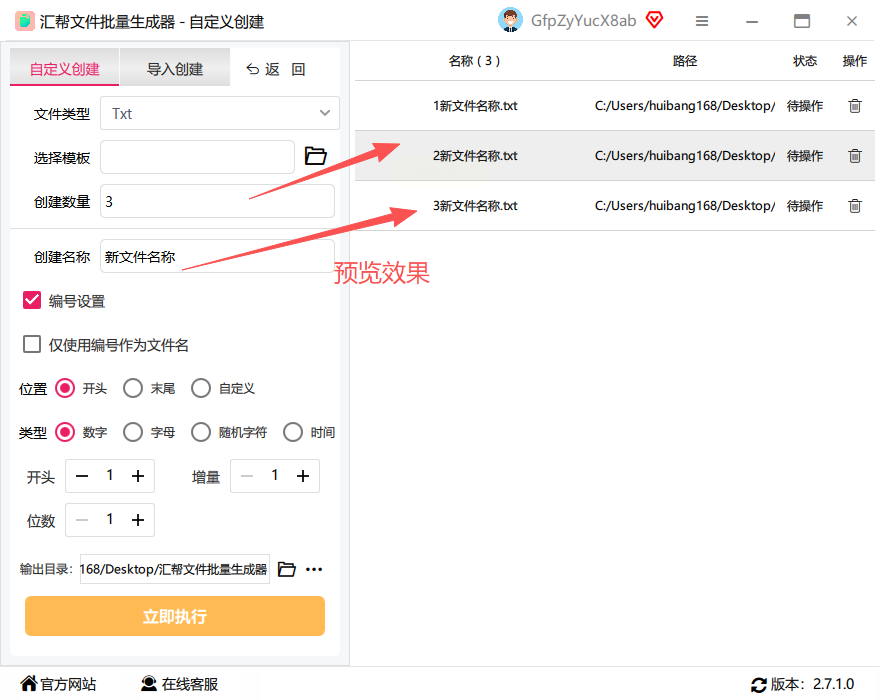The image size is (880, 700).
Task: Browse for a template file folder icon
Action: point(315,155)
